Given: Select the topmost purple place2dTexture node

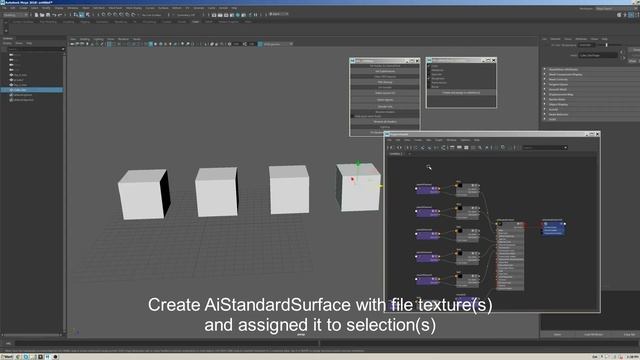Looking at the screenshot, I should click(427, 189).
